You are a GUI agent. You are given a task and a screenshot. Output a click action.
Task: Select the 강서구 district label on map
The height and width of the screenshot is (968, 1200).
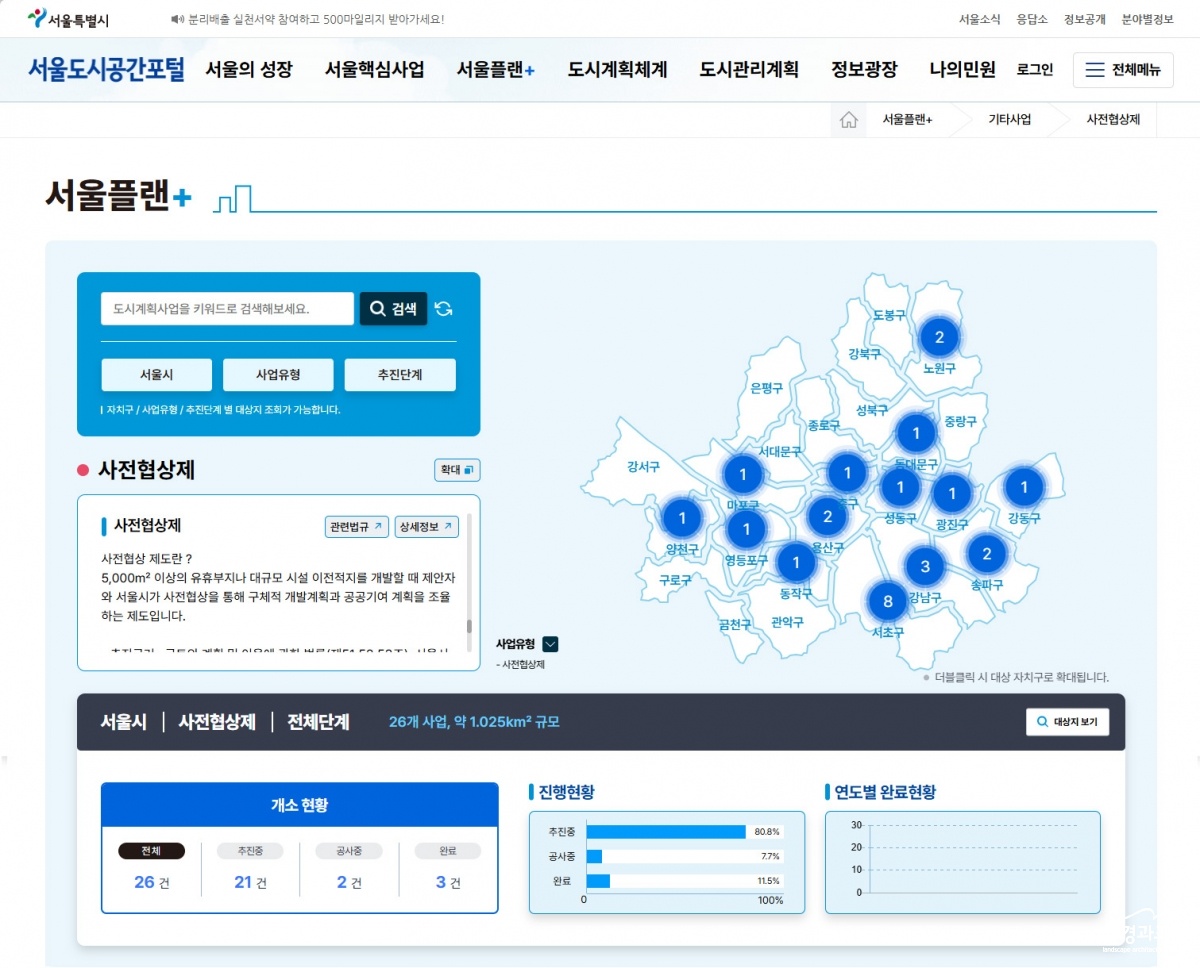[643, 466]
